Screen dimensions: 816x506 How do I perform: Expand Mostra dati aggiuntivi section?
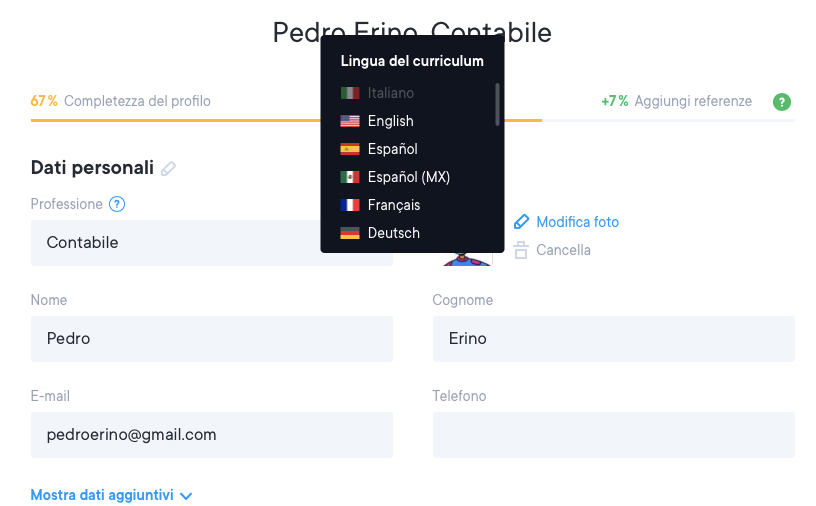(x=111, y=495)
